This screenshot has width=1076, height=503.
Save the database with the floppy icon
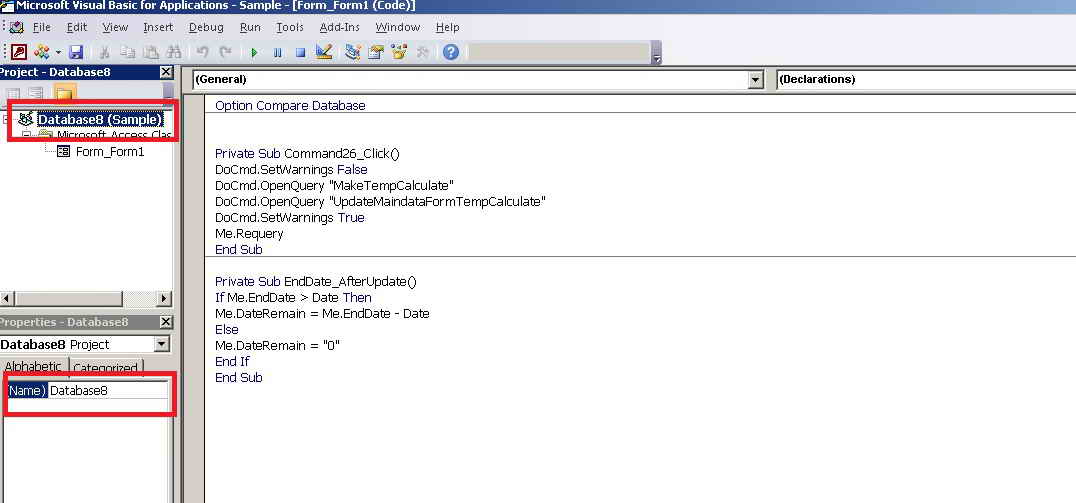pos(75,52)
